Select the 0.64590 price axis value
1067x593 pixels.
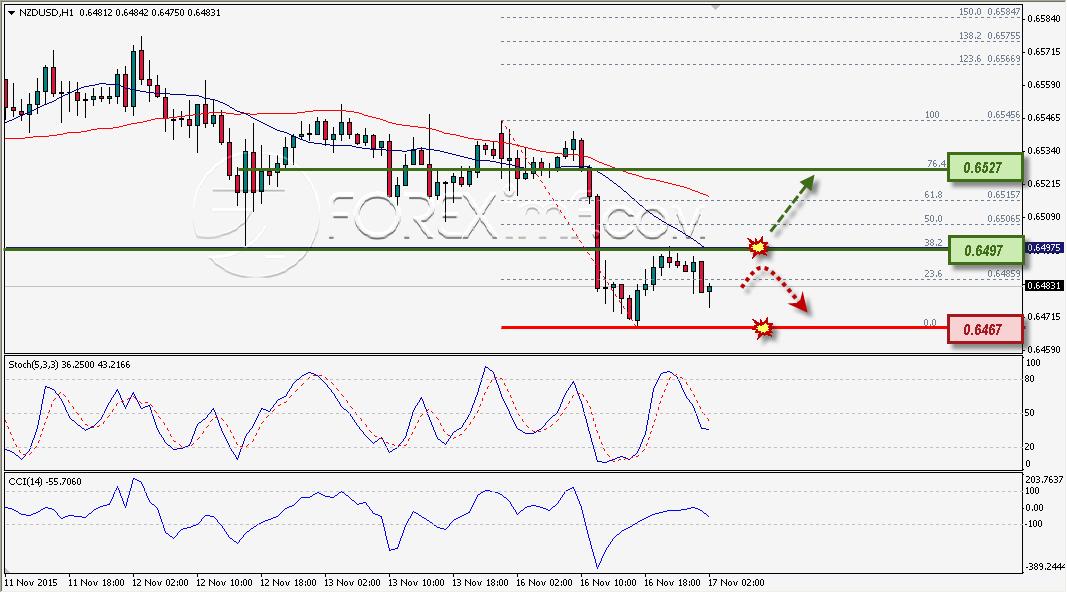click(1044, 349)
